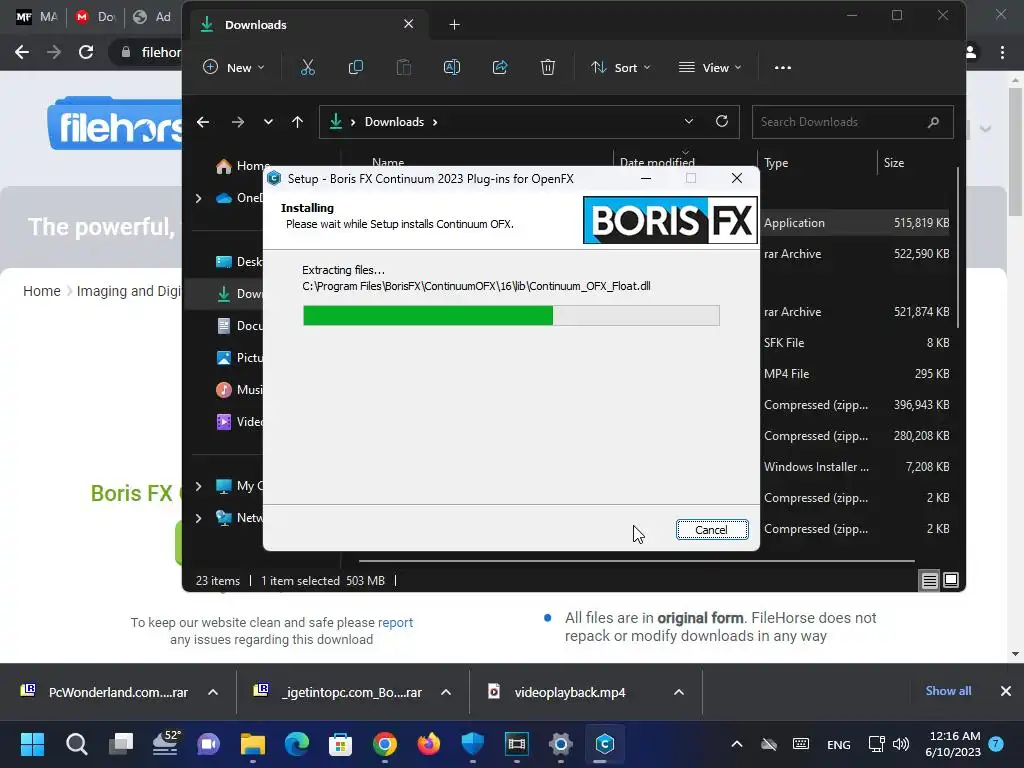Open Home in File Explorer sidebar
This screenshot has height=768, width=1024.
click(243, 166)
